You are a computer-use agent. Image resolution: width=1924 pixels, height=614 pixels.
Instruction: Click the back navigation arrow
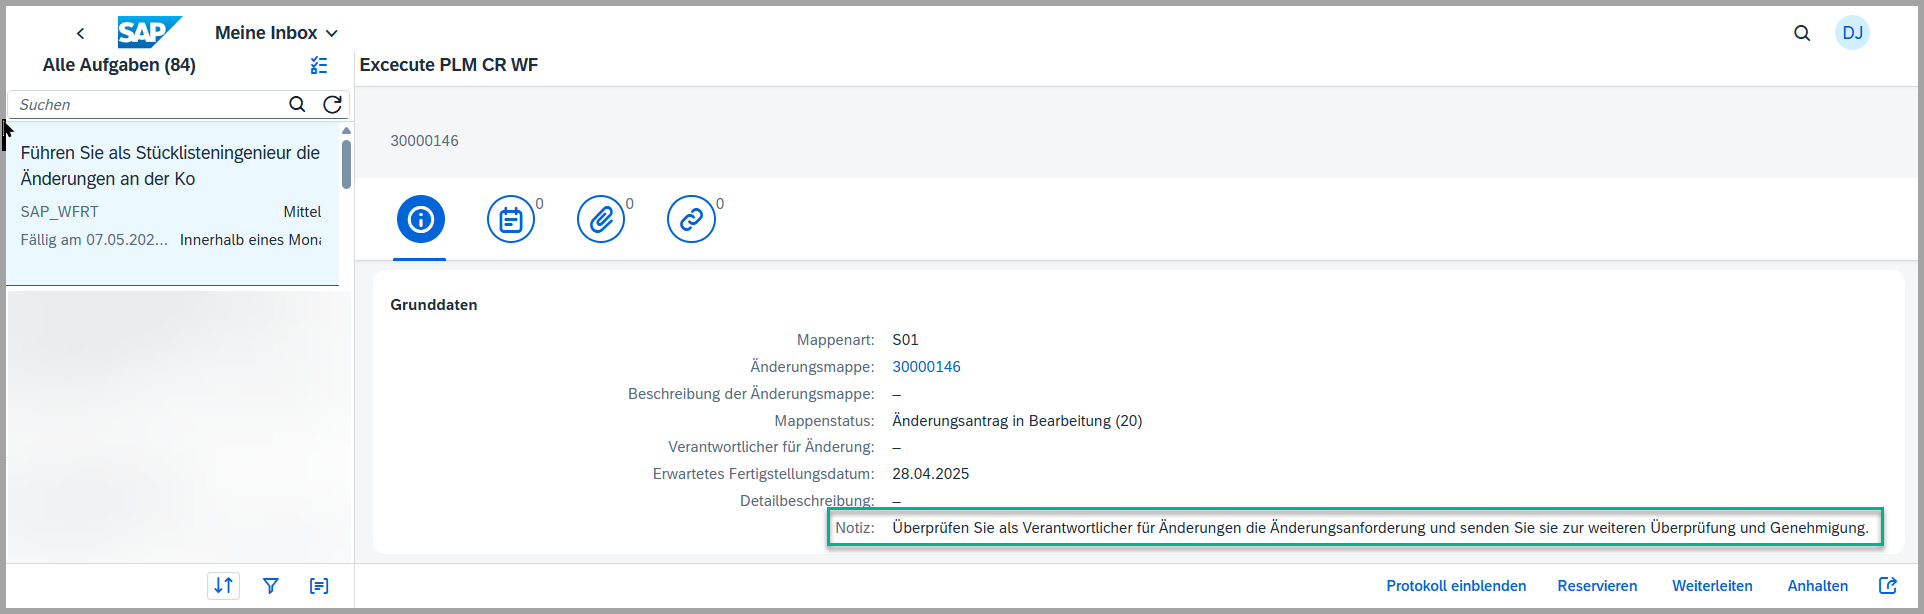tap(80, 34)
